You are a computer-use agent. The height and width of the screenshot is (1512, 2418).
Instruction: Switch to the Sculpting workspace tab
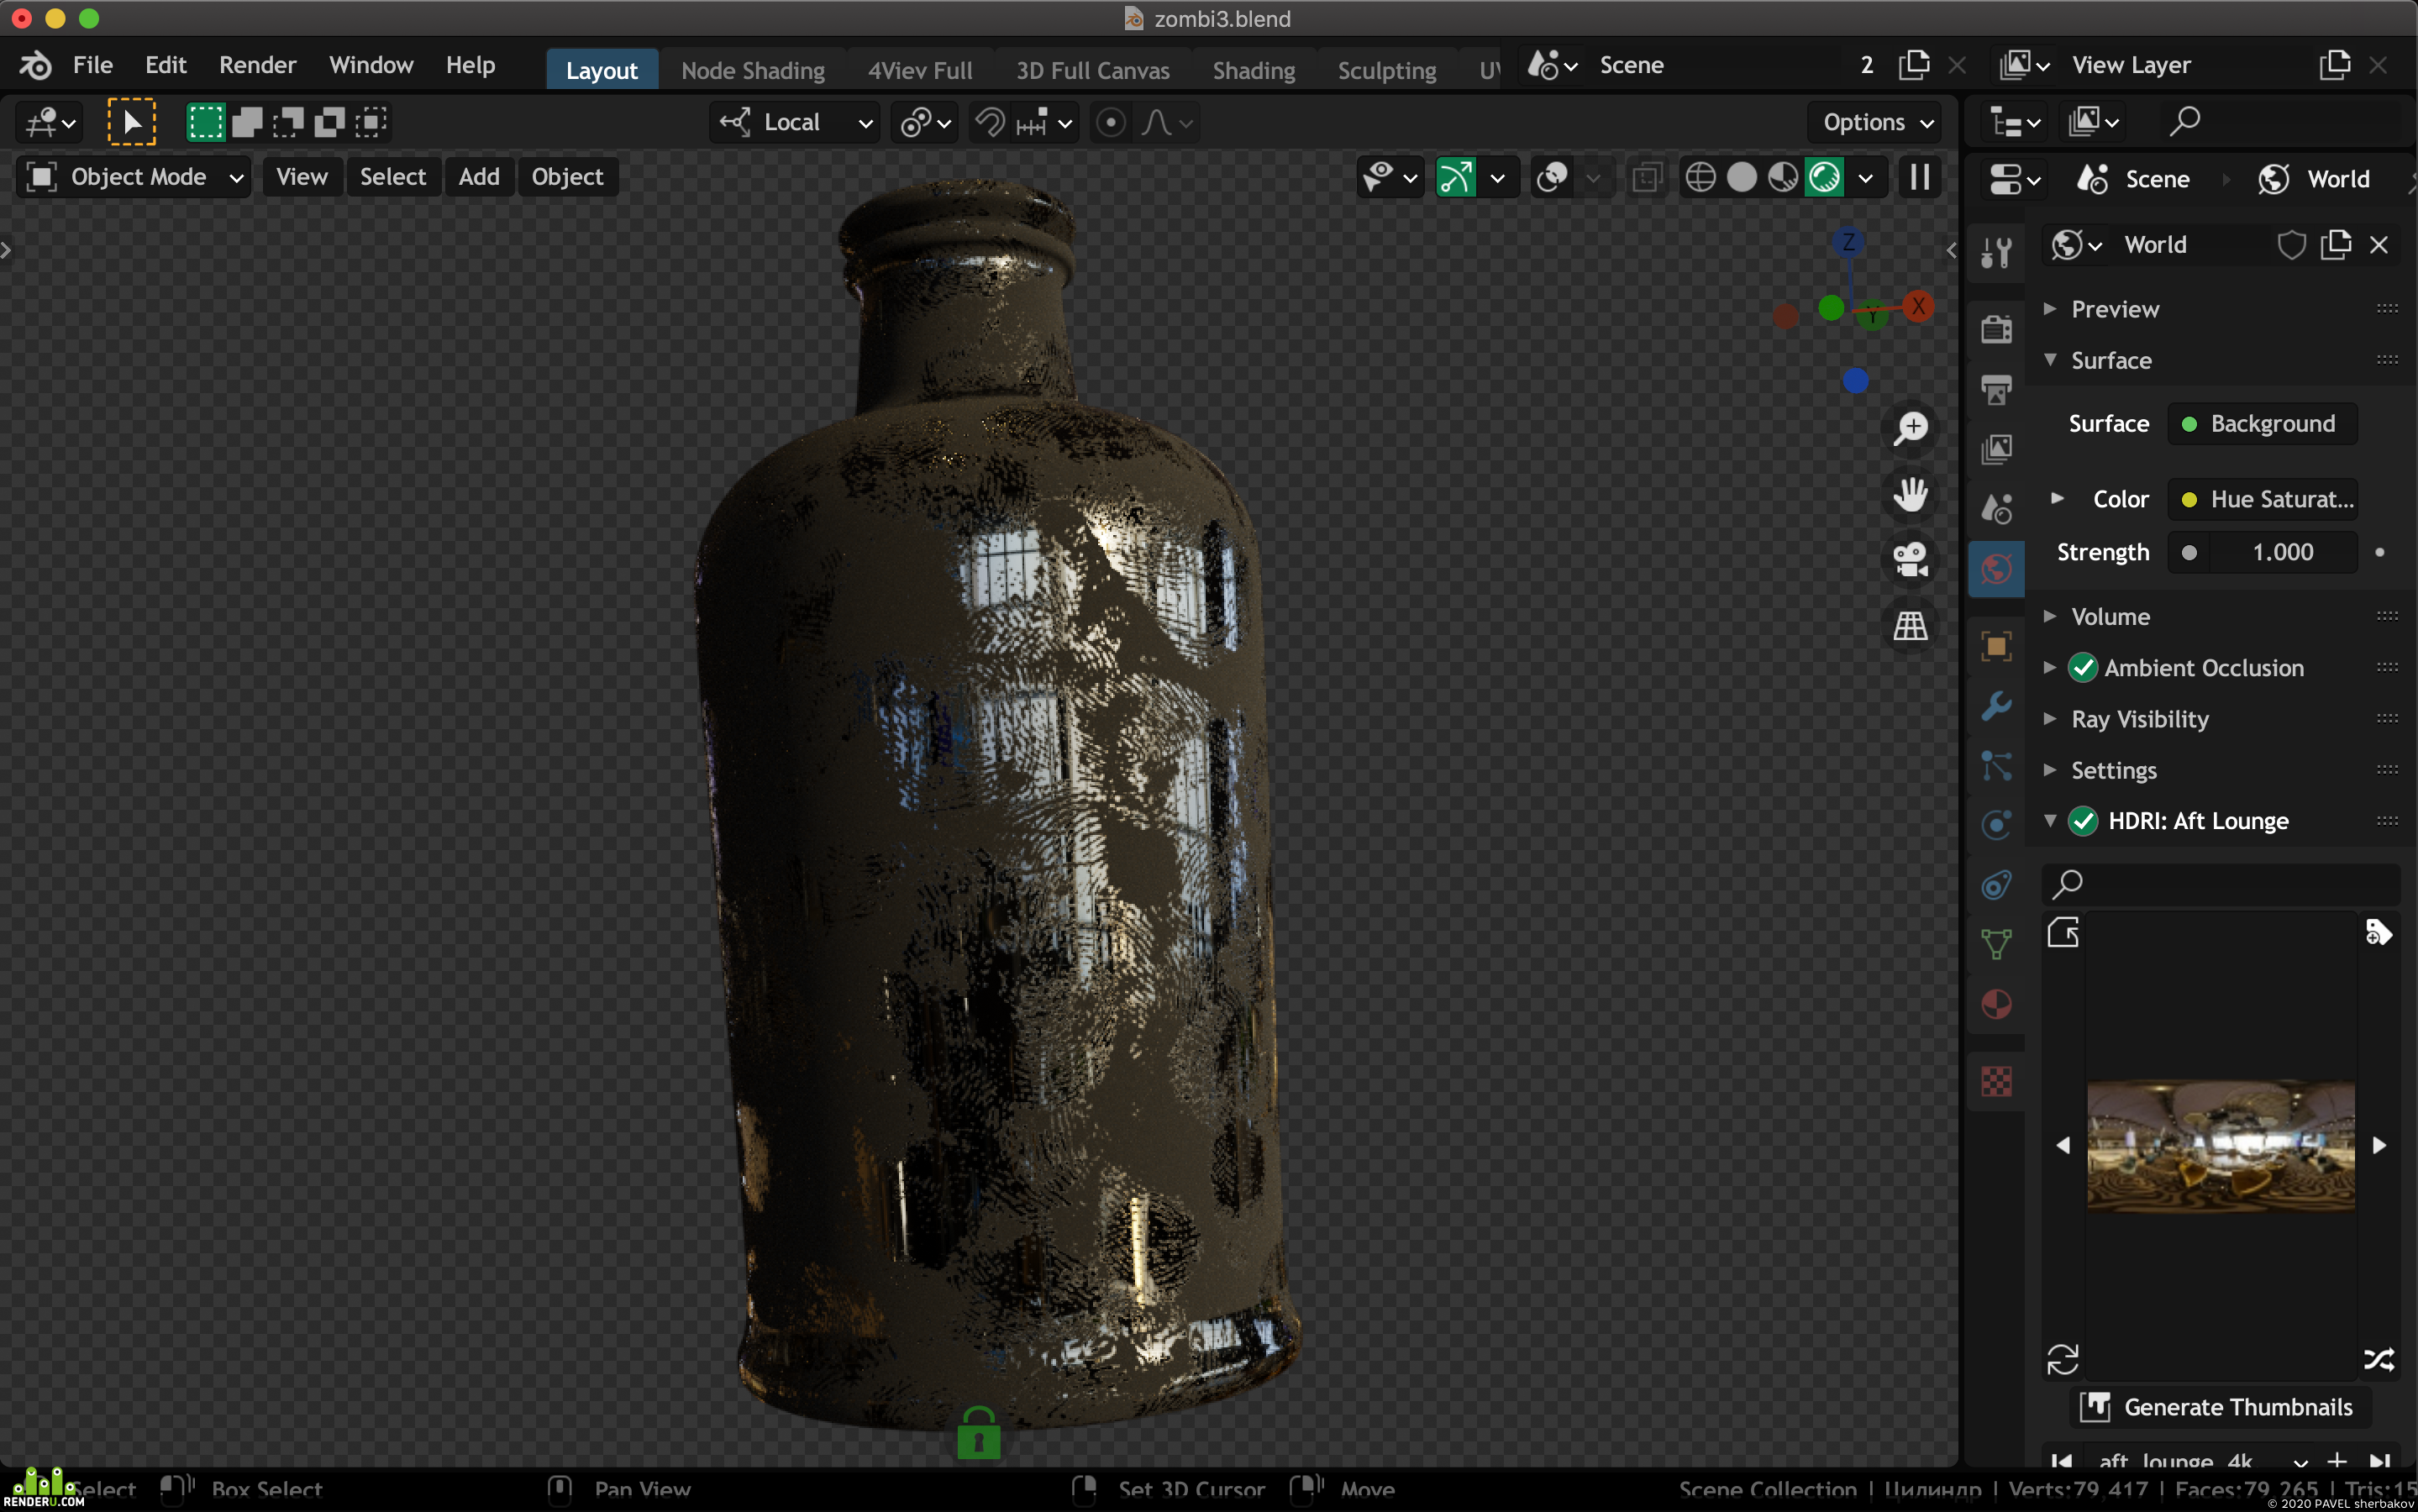pos(1386,70)
